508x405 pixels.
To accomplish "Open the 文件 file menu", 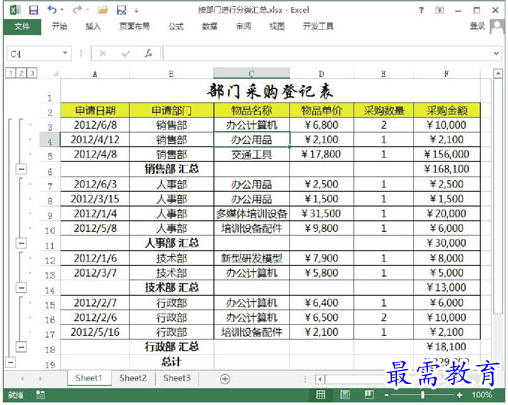I will click(22, 26).
